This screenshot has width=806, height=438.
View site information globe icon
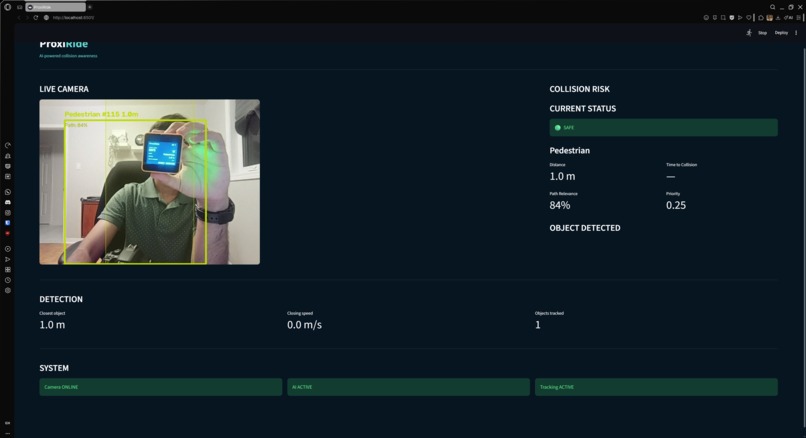46,17
